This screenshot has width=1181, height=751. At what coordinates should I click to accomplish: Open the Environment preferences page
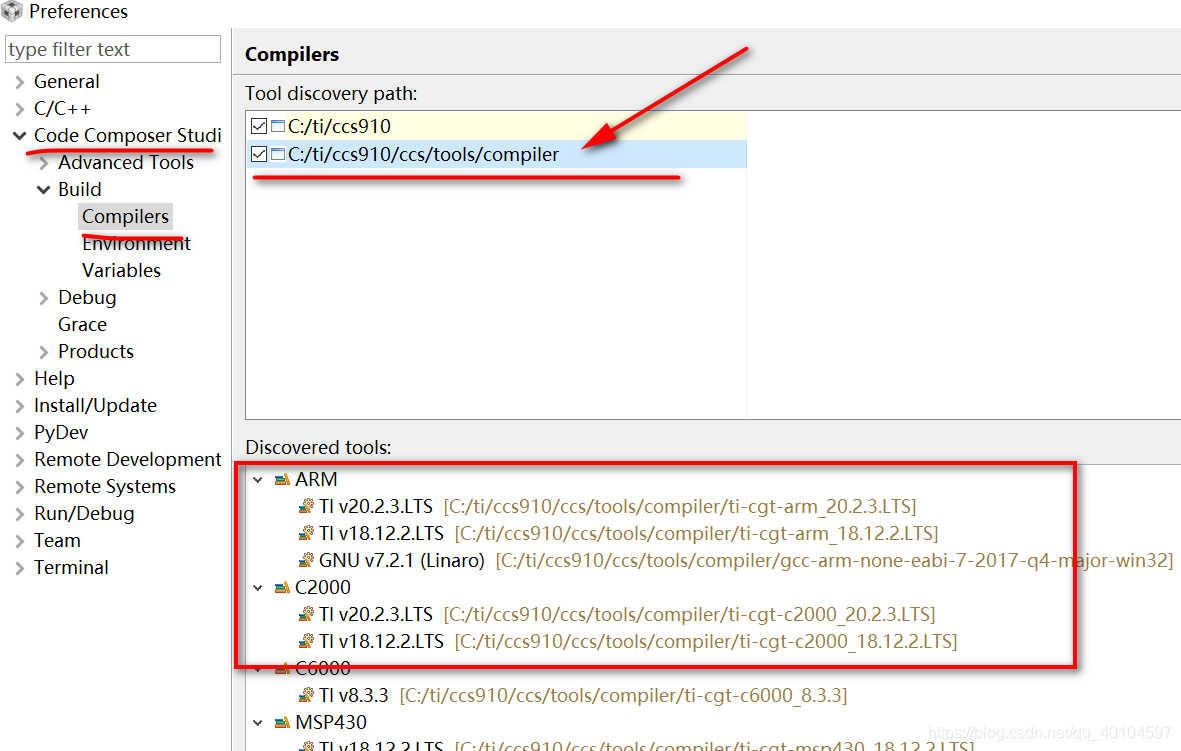pos(136,243)
